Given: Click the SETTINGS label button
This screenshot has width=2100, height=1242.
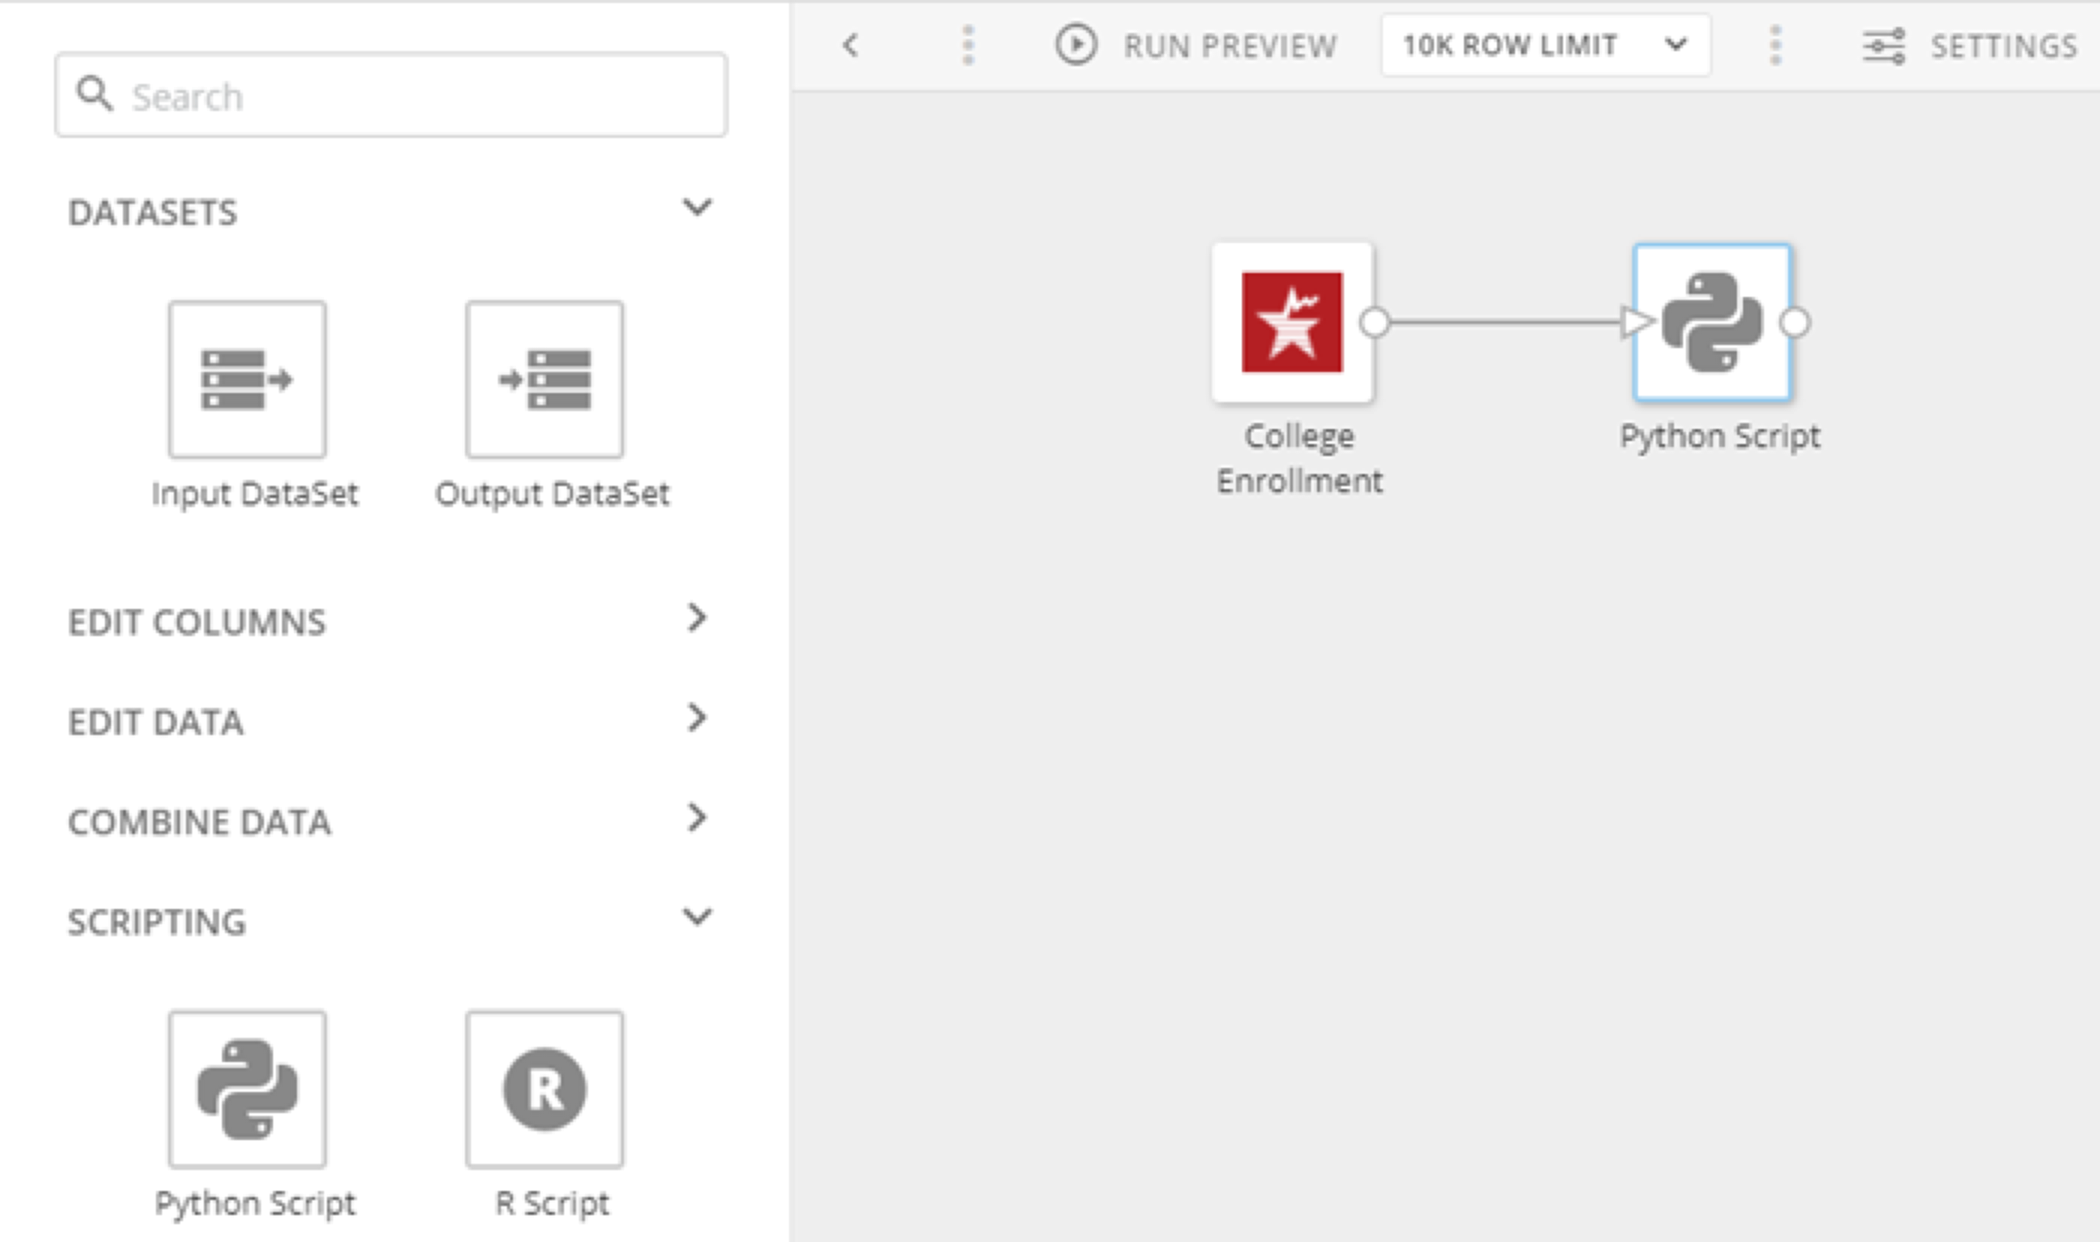Looking at the screenshot, I should pos(2003,46).
